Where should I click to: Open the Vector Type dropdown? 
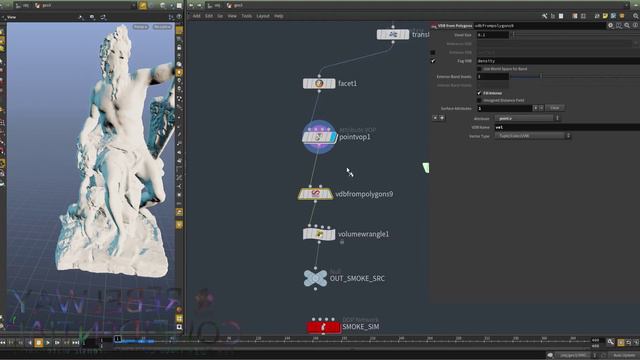pos(533,136)
